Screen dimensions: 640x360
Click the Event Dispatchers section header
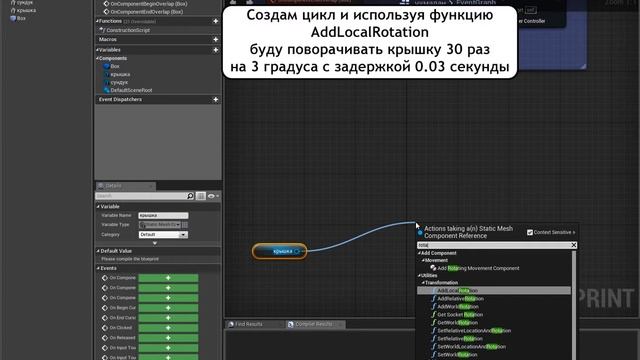coord(120,100)
